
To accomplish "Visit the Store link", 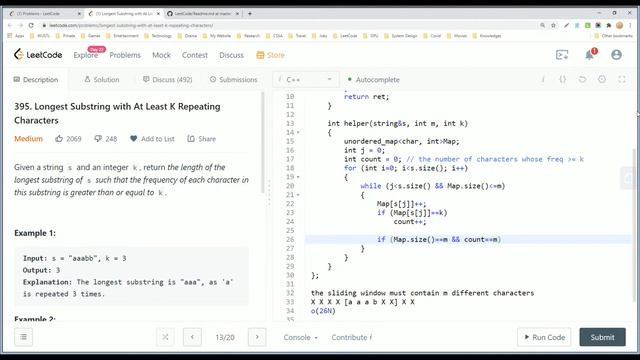I will [x=270, y=55].
